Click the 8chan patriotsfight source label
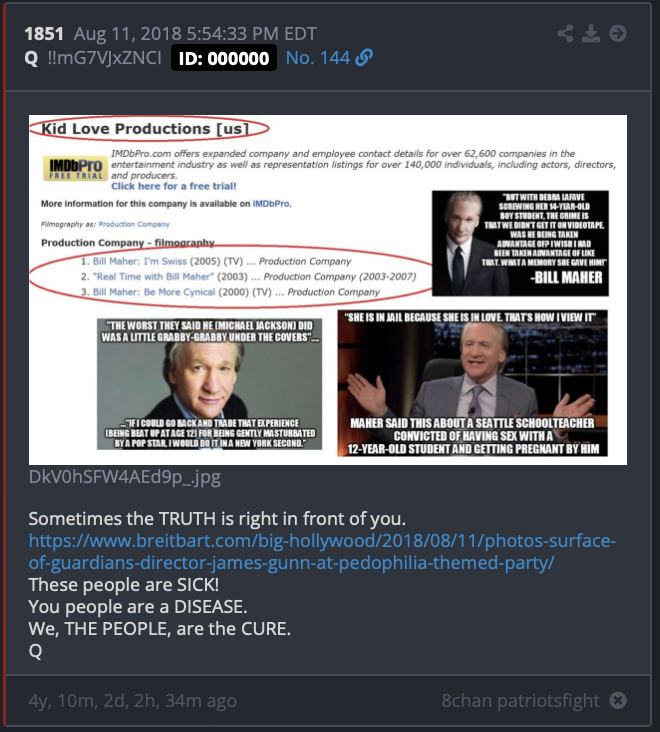 (x=520, y=701)
